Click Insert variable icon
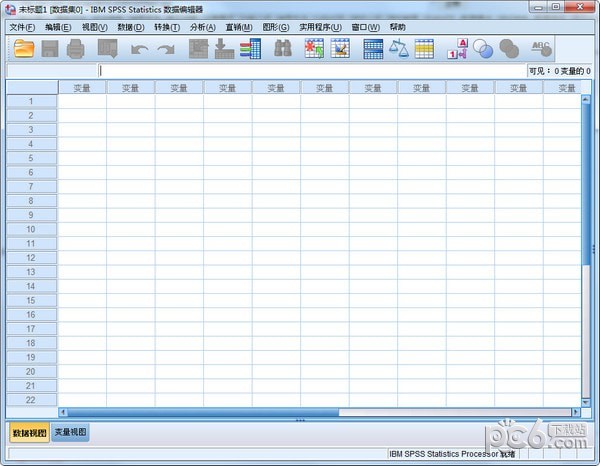This screenshot has height=466, width=600. pyautogui.click(x=340, y=49)
